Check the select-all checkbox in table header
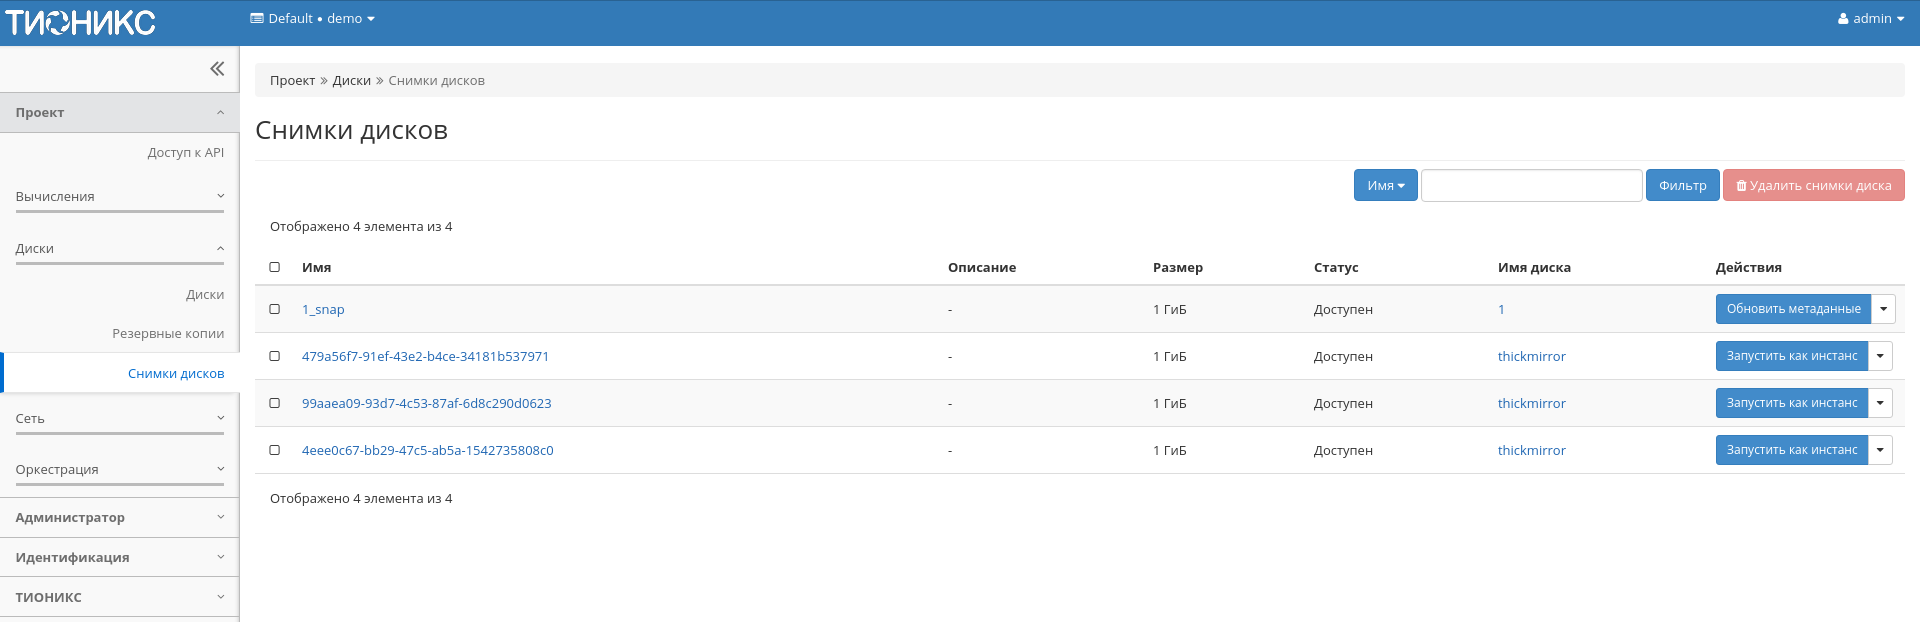The width and height of the screenshot is (1920, 622). tap(275, 267)
